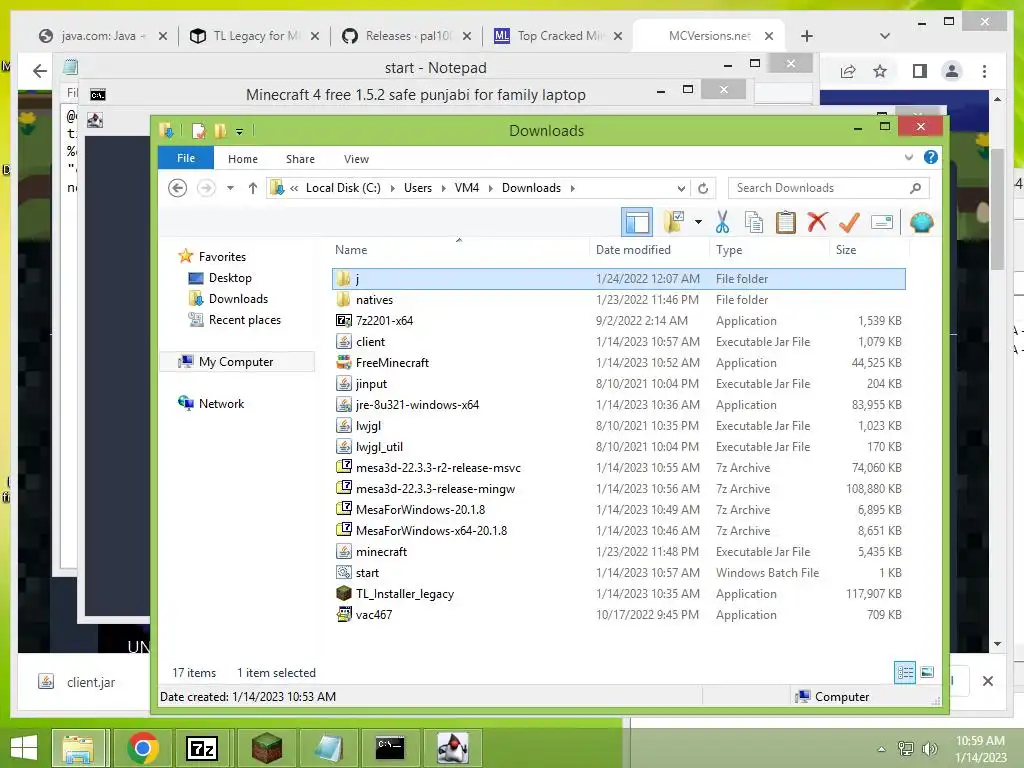The image size is (1024, 768).
Task: Go back in Explorer navigation
Action: point(178,188)
